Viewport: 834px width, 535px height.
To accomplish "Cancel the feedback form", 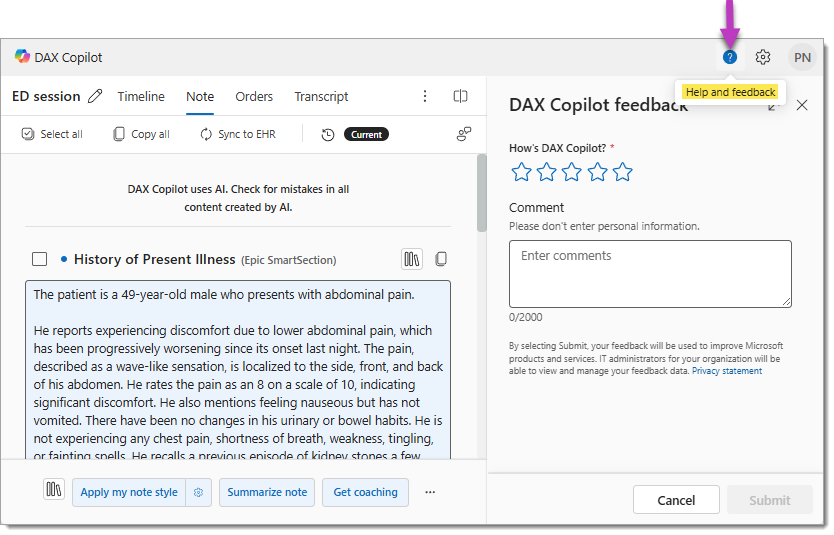I will pos(676,500).
